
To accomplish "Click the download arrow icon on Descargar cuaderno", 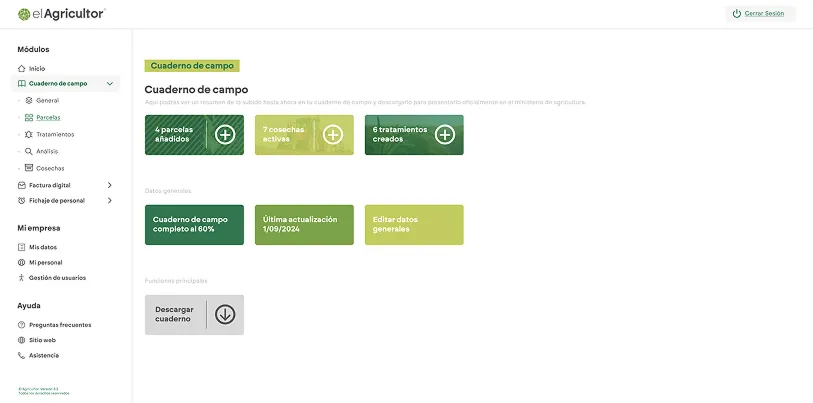I will (x=225, y=314).
